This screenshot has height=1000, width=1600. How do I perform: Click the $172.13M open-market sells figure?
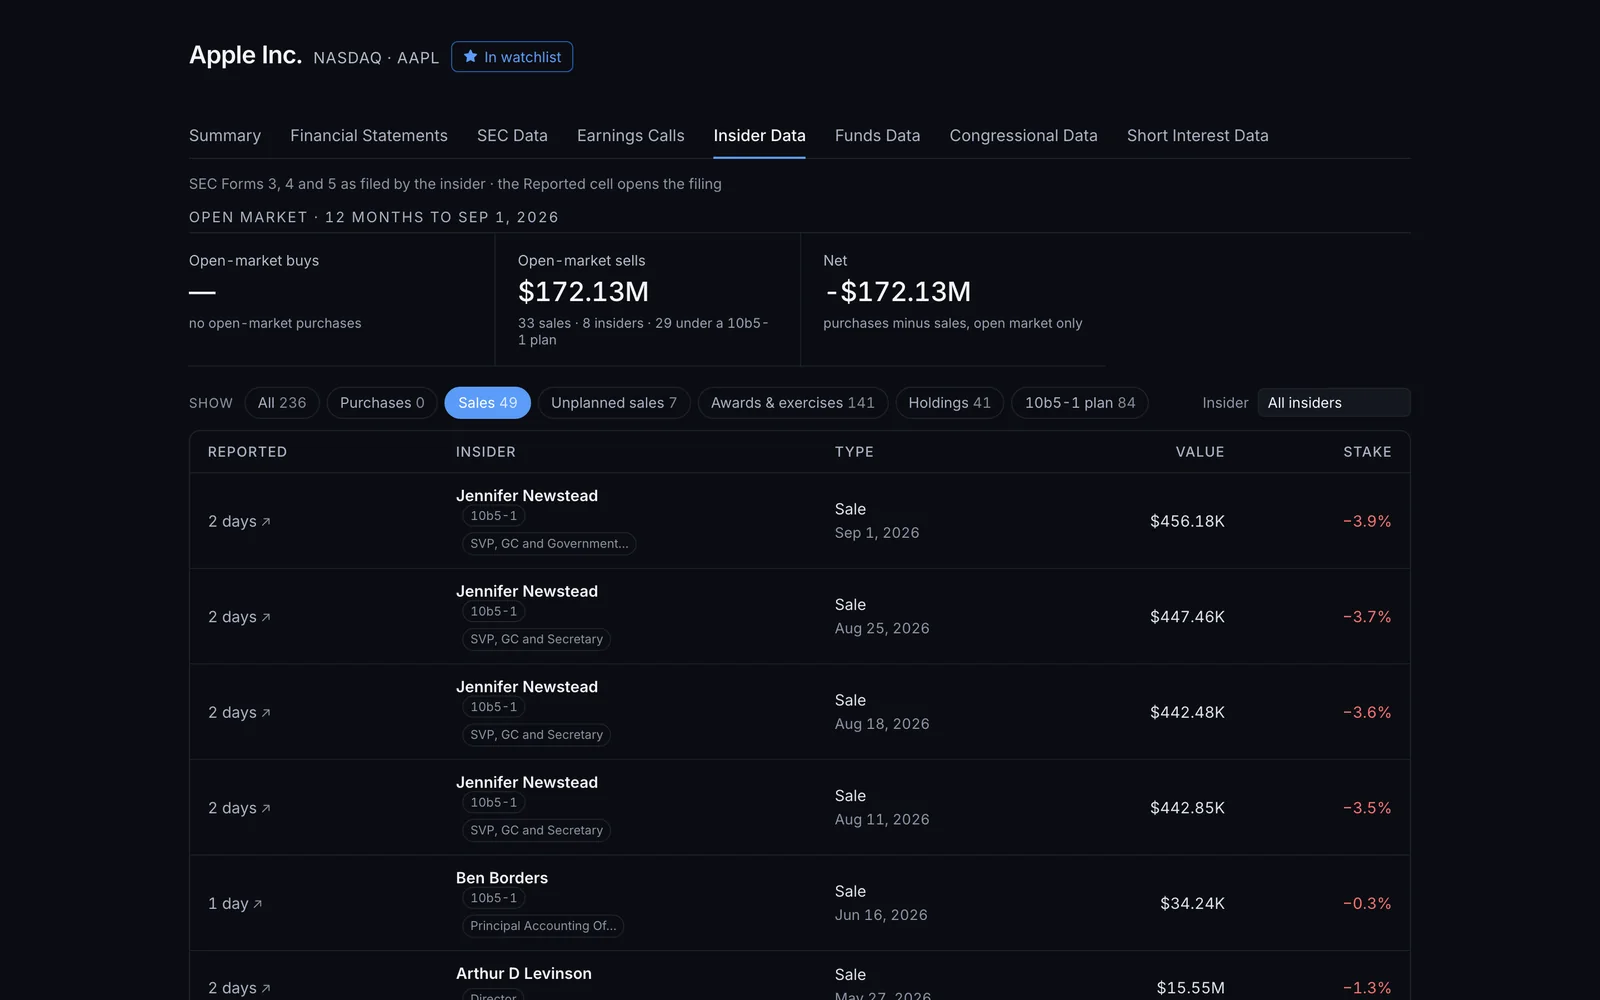coord(583,292)
